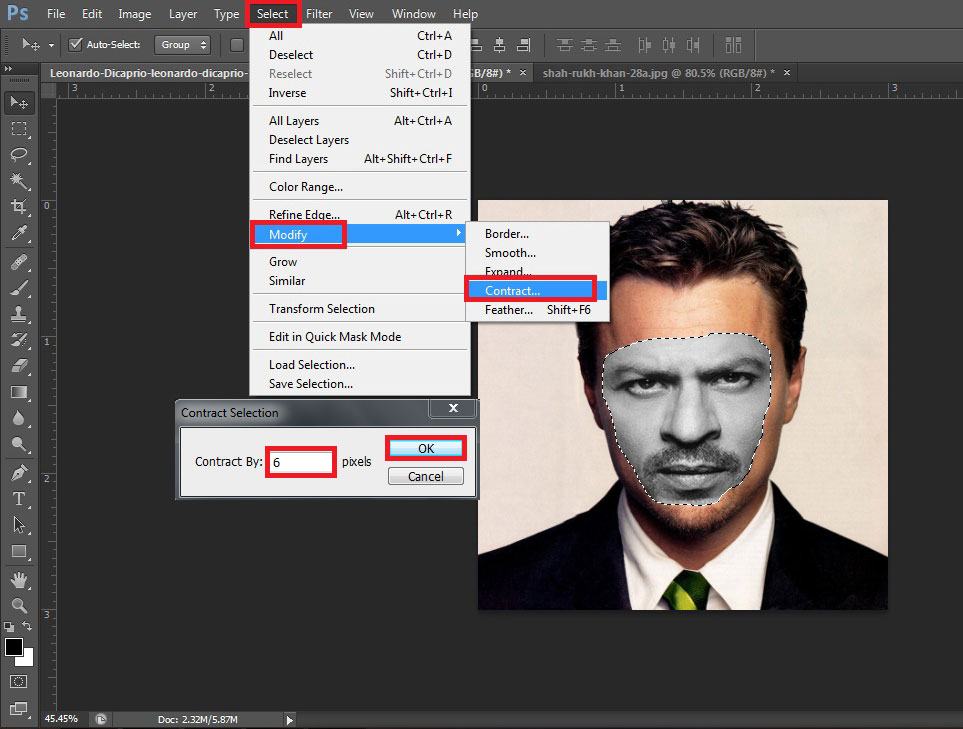The height and width of the screenshot is (729, 963).
Task: Choose Inverse in Select menu
Action: click(x=359, y=93)
